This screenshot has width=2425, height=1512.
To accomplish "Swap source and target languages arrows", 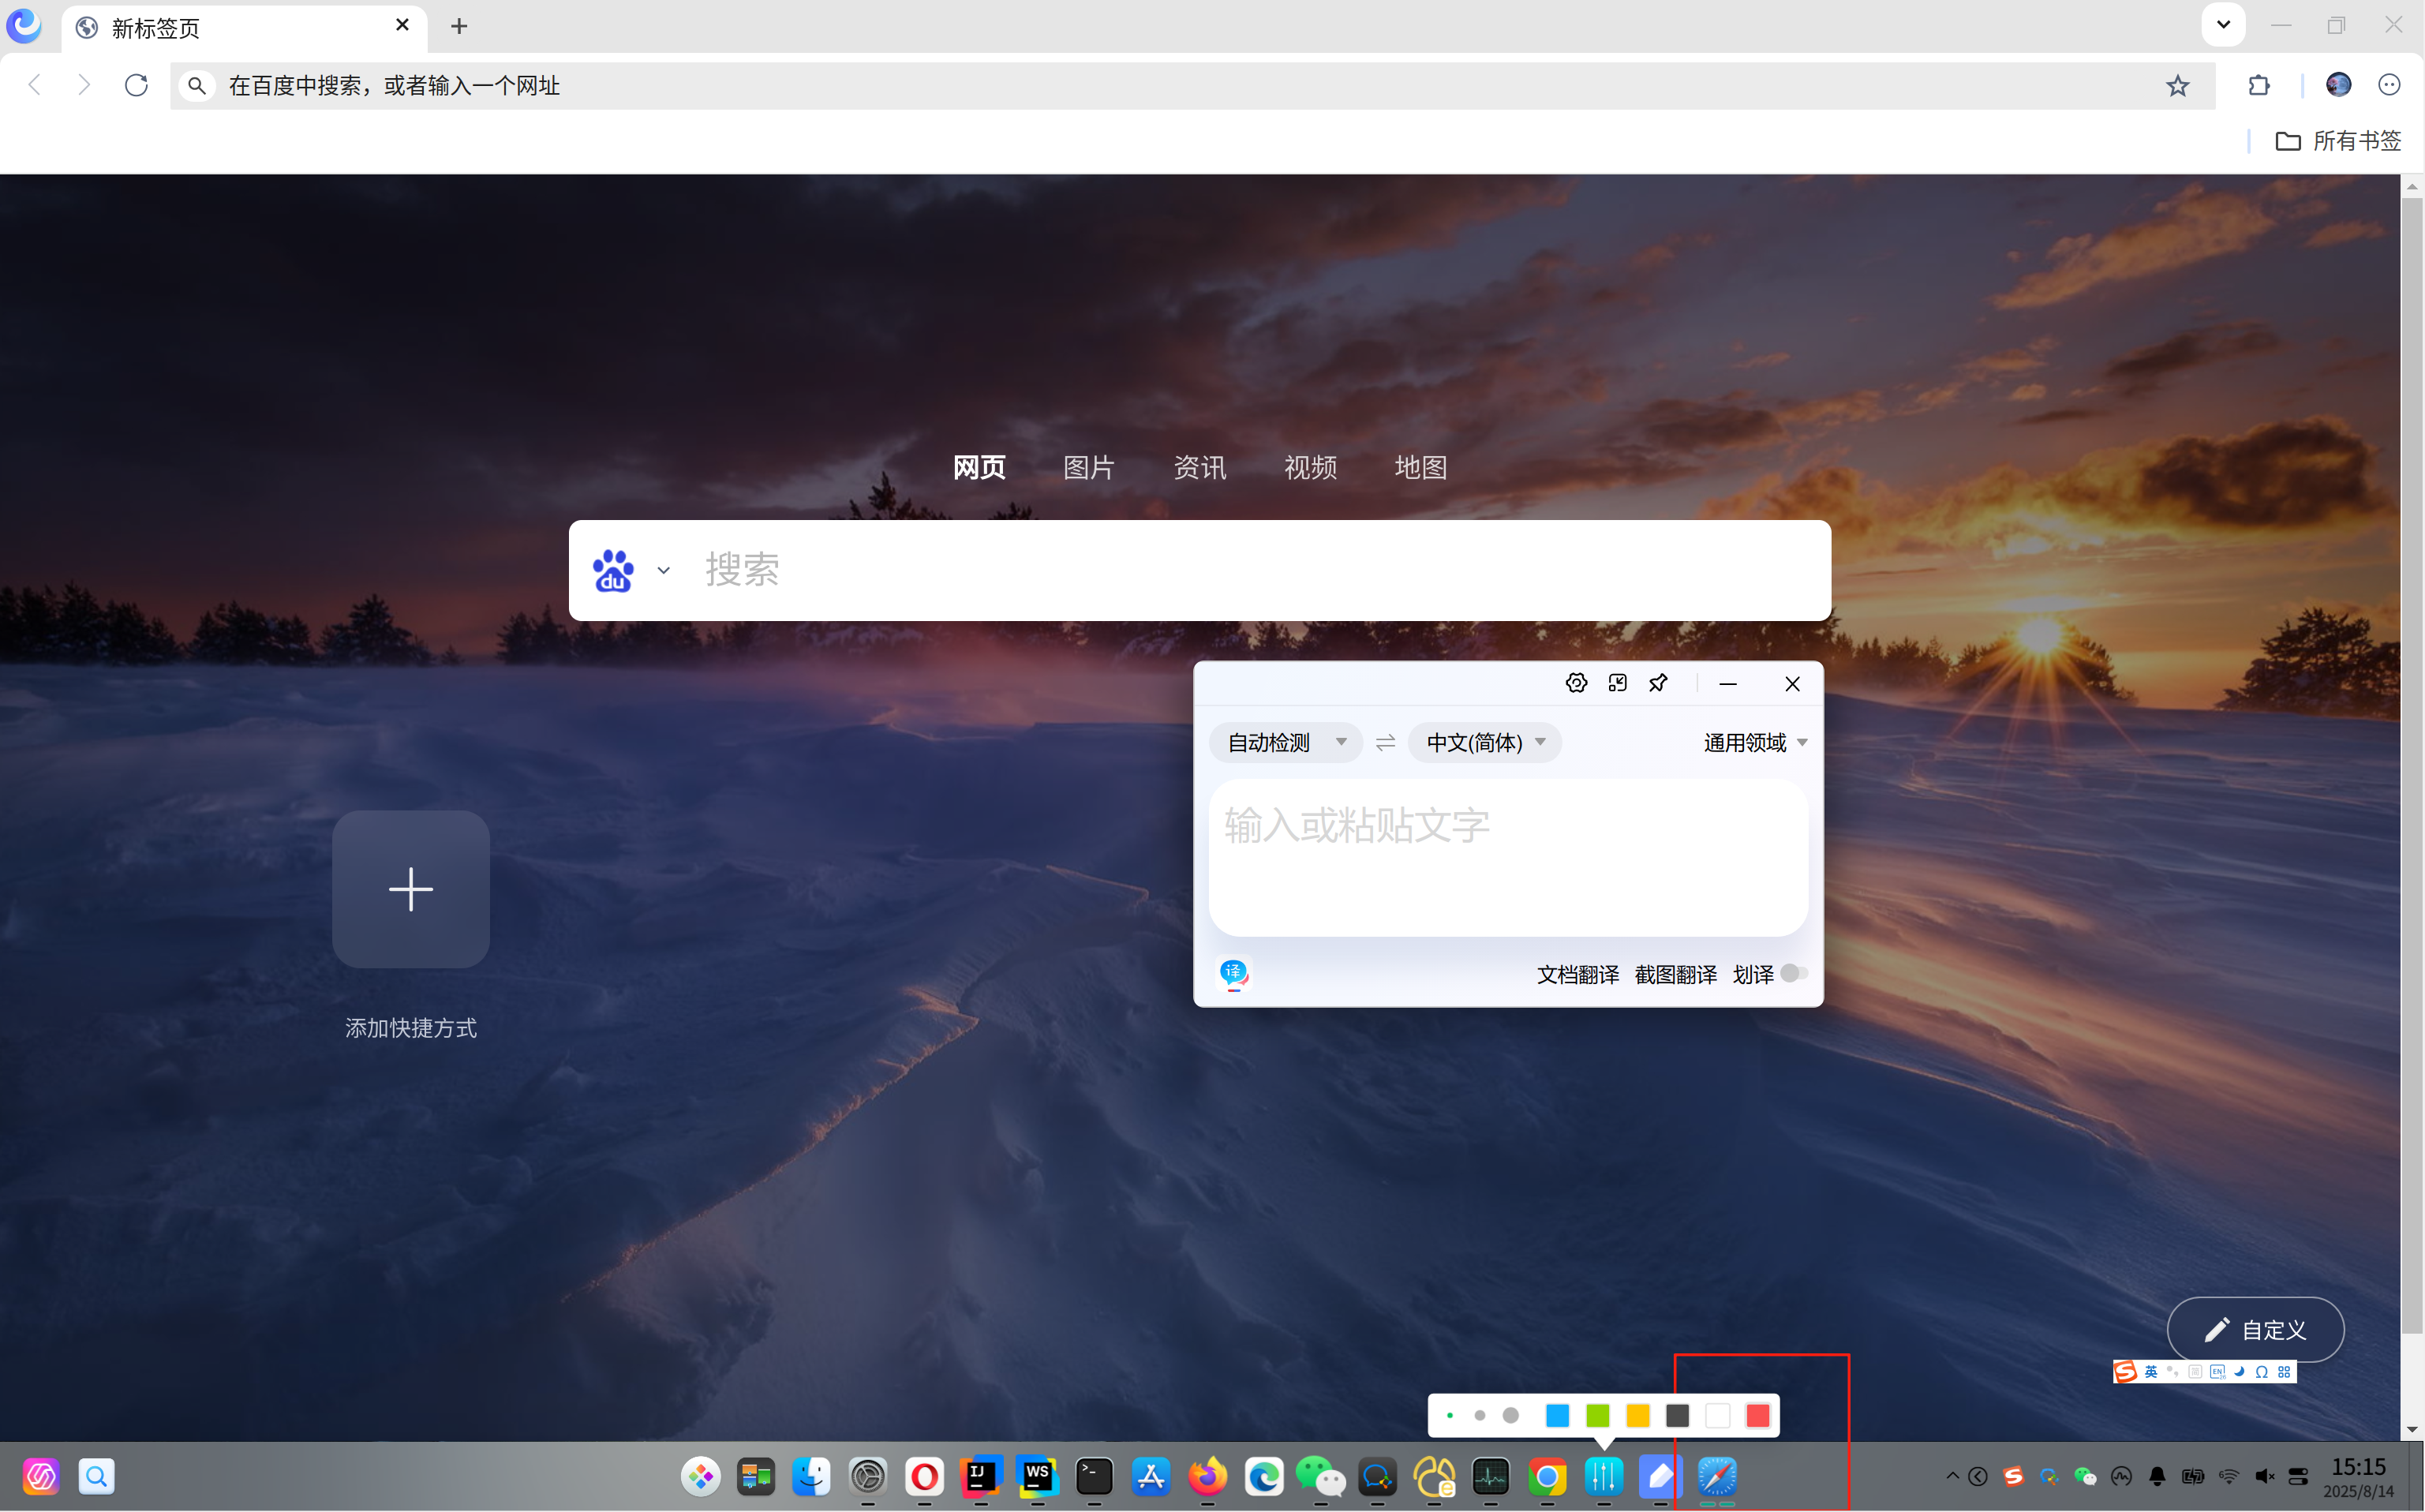I will (x=1385, y=743).
